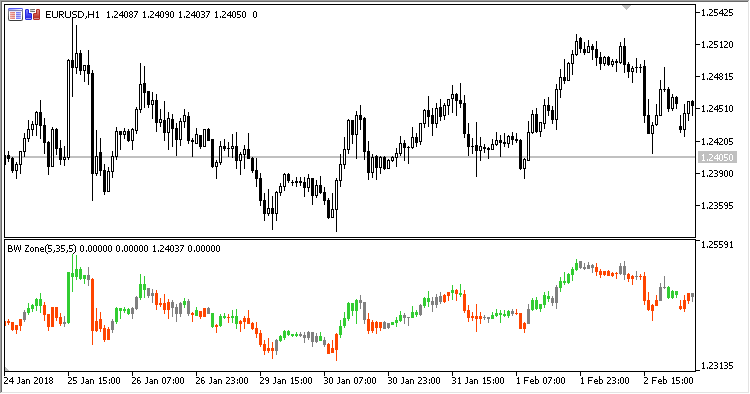Click the 1 Feb 07:00 time label
The image size is (750, 394).
pos(541,381)
